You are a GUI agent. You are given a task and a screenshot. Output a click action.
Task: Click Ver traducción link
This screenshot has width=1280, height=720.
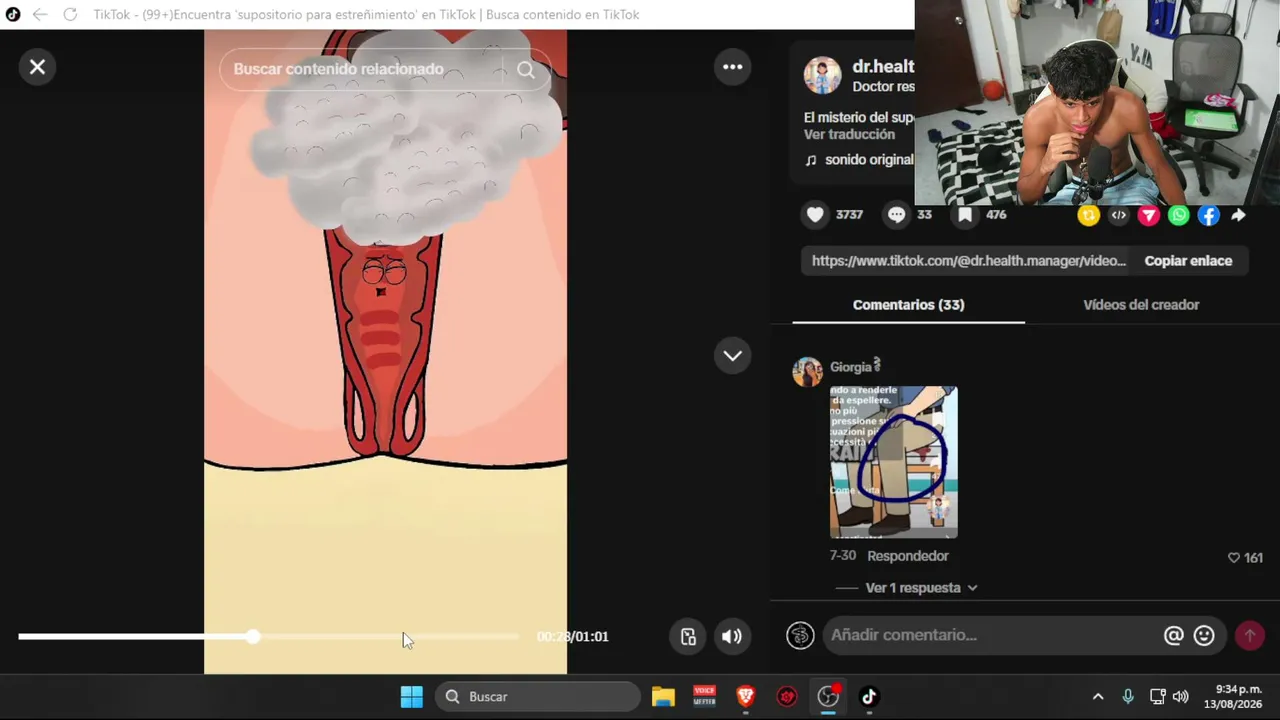(x=849, y=134)
